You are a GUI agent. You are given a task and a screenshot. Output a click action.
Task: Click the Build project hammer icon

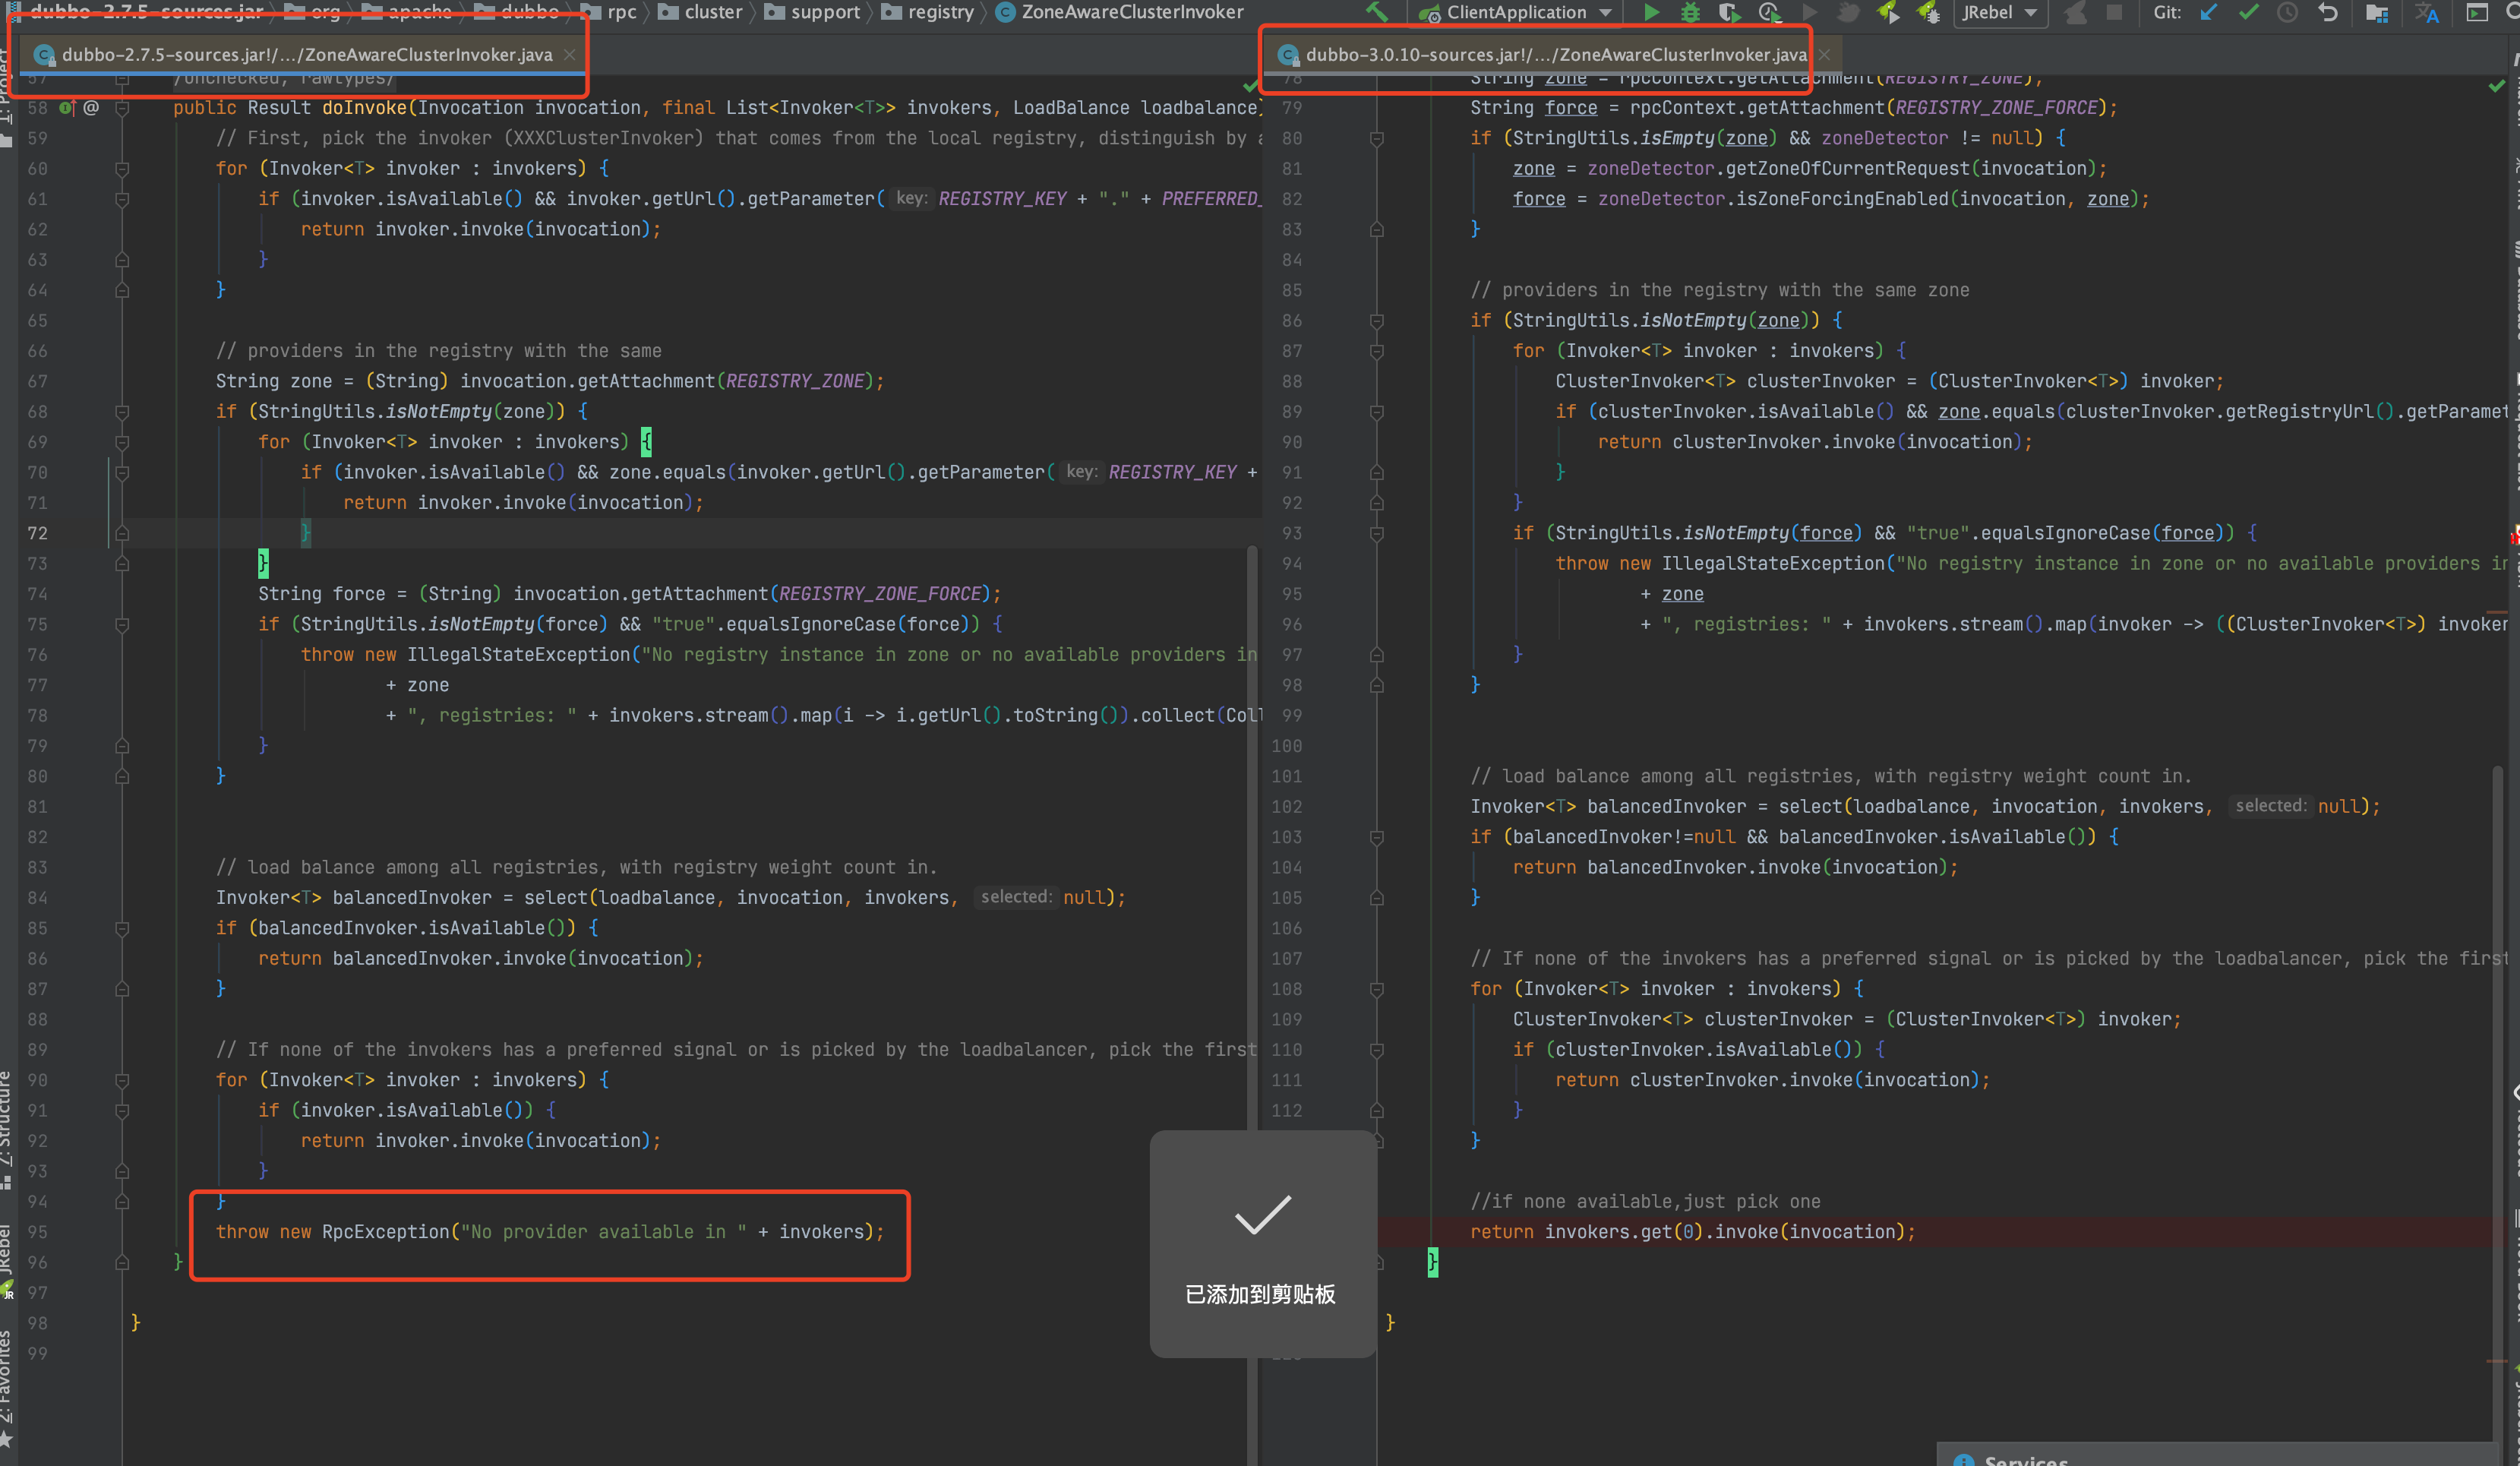(x=1378, y=12)
